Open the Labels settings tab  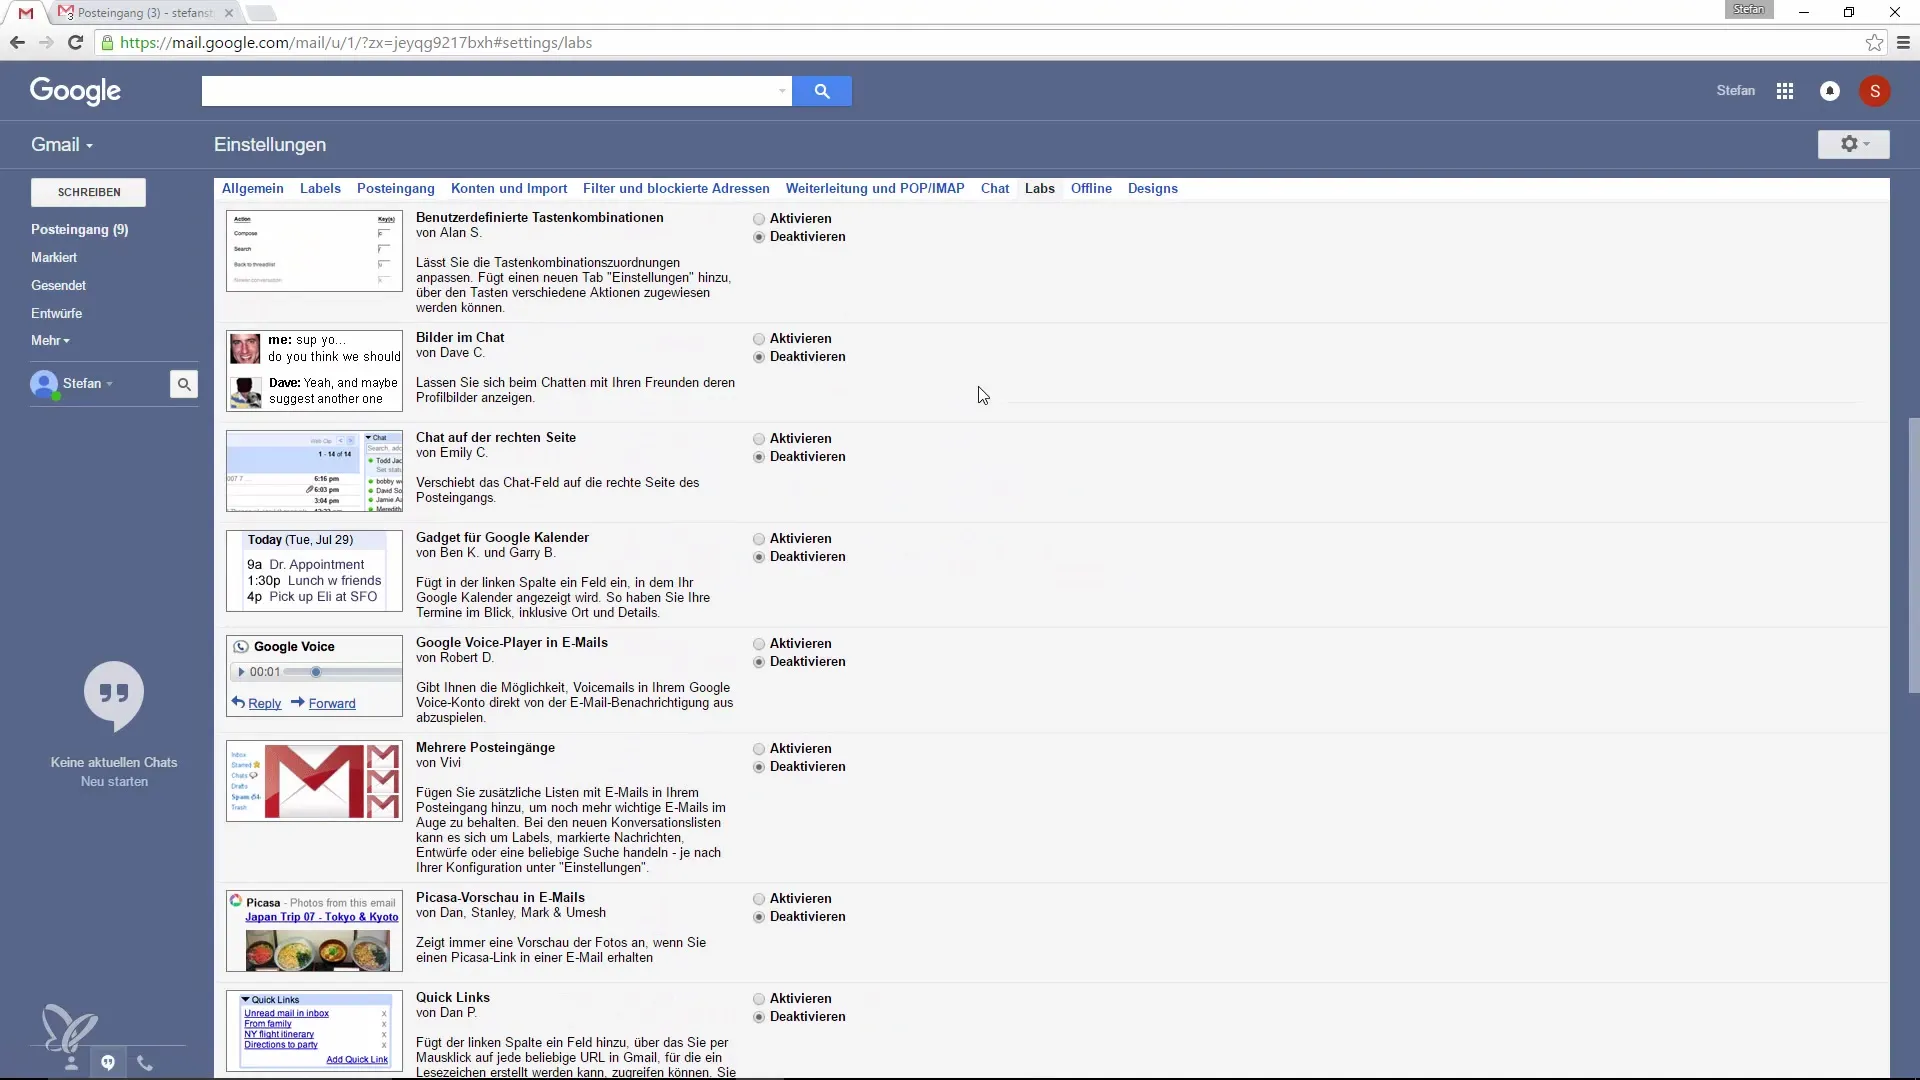point(320,188)
